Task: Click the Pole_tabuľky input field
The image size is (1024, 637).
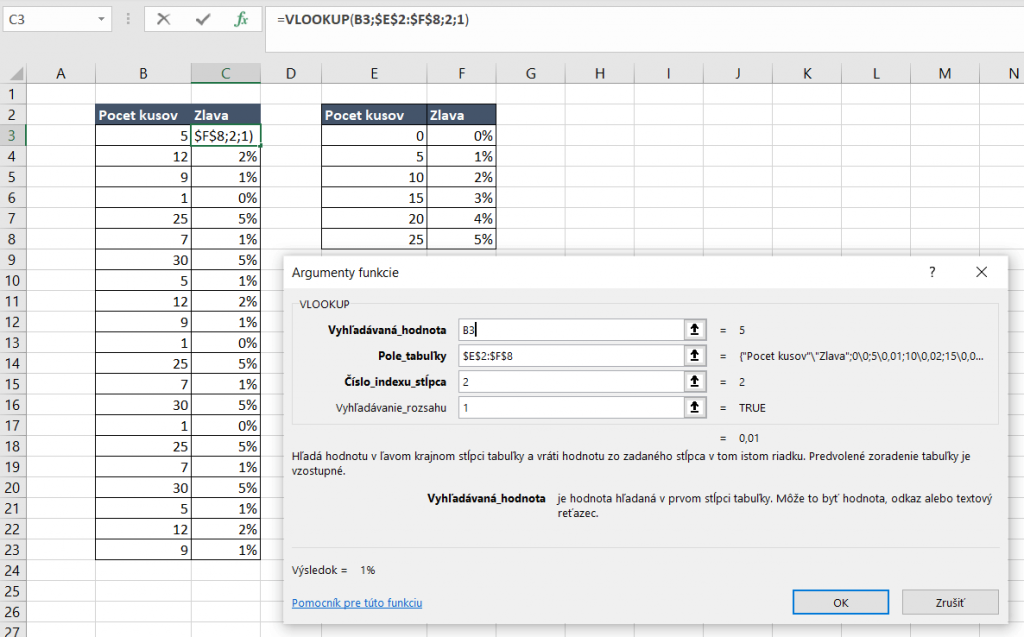Action: (x=571, y=355)
